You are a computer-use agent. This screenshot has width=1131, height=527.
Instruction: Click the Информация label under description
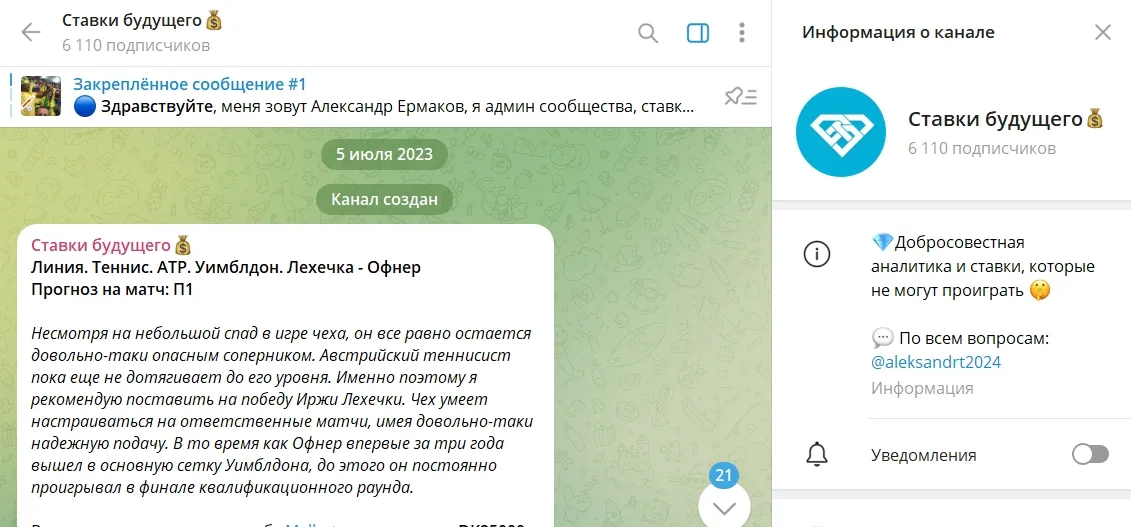[x=922, y=389]
